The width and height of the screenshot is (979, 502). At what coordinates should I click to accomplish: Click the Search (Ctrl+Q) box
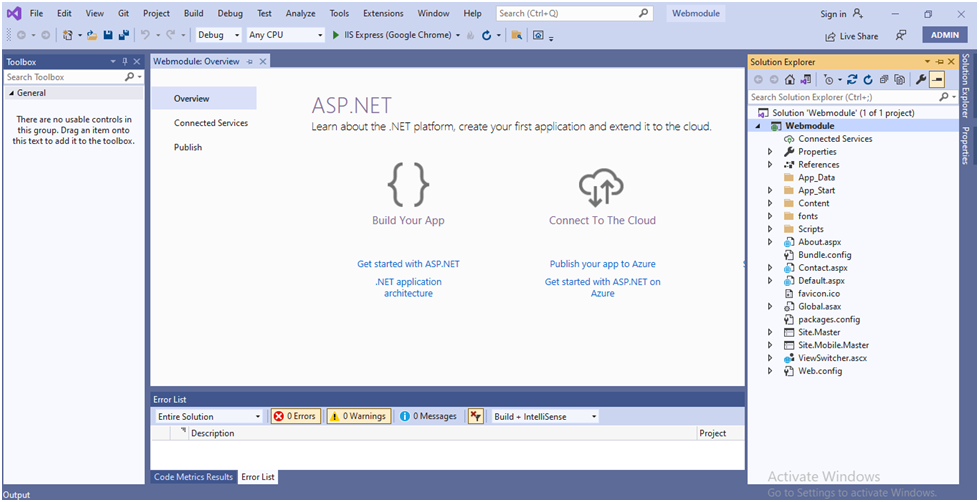574,13
